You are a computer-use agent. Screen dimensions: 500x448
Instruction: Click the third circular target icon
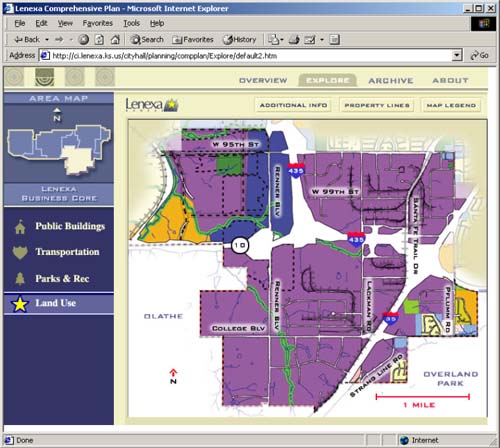(x=75, y=77)
